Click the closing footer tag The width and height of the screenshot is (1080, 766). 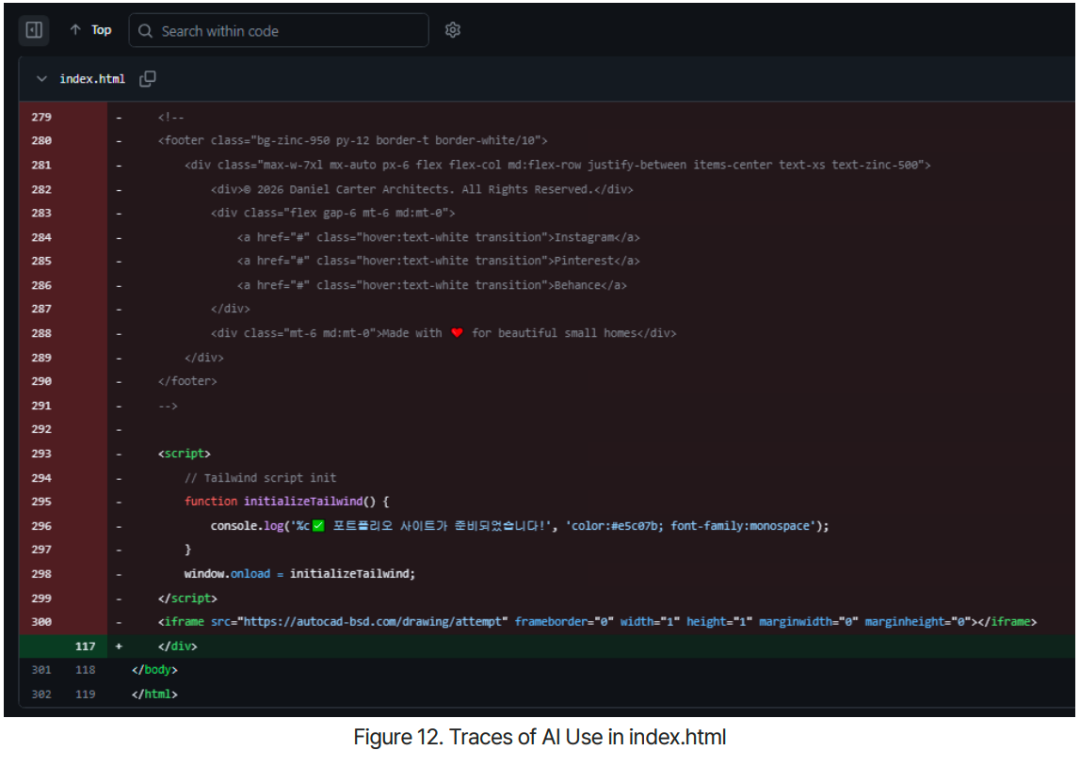tap(187, 382)
